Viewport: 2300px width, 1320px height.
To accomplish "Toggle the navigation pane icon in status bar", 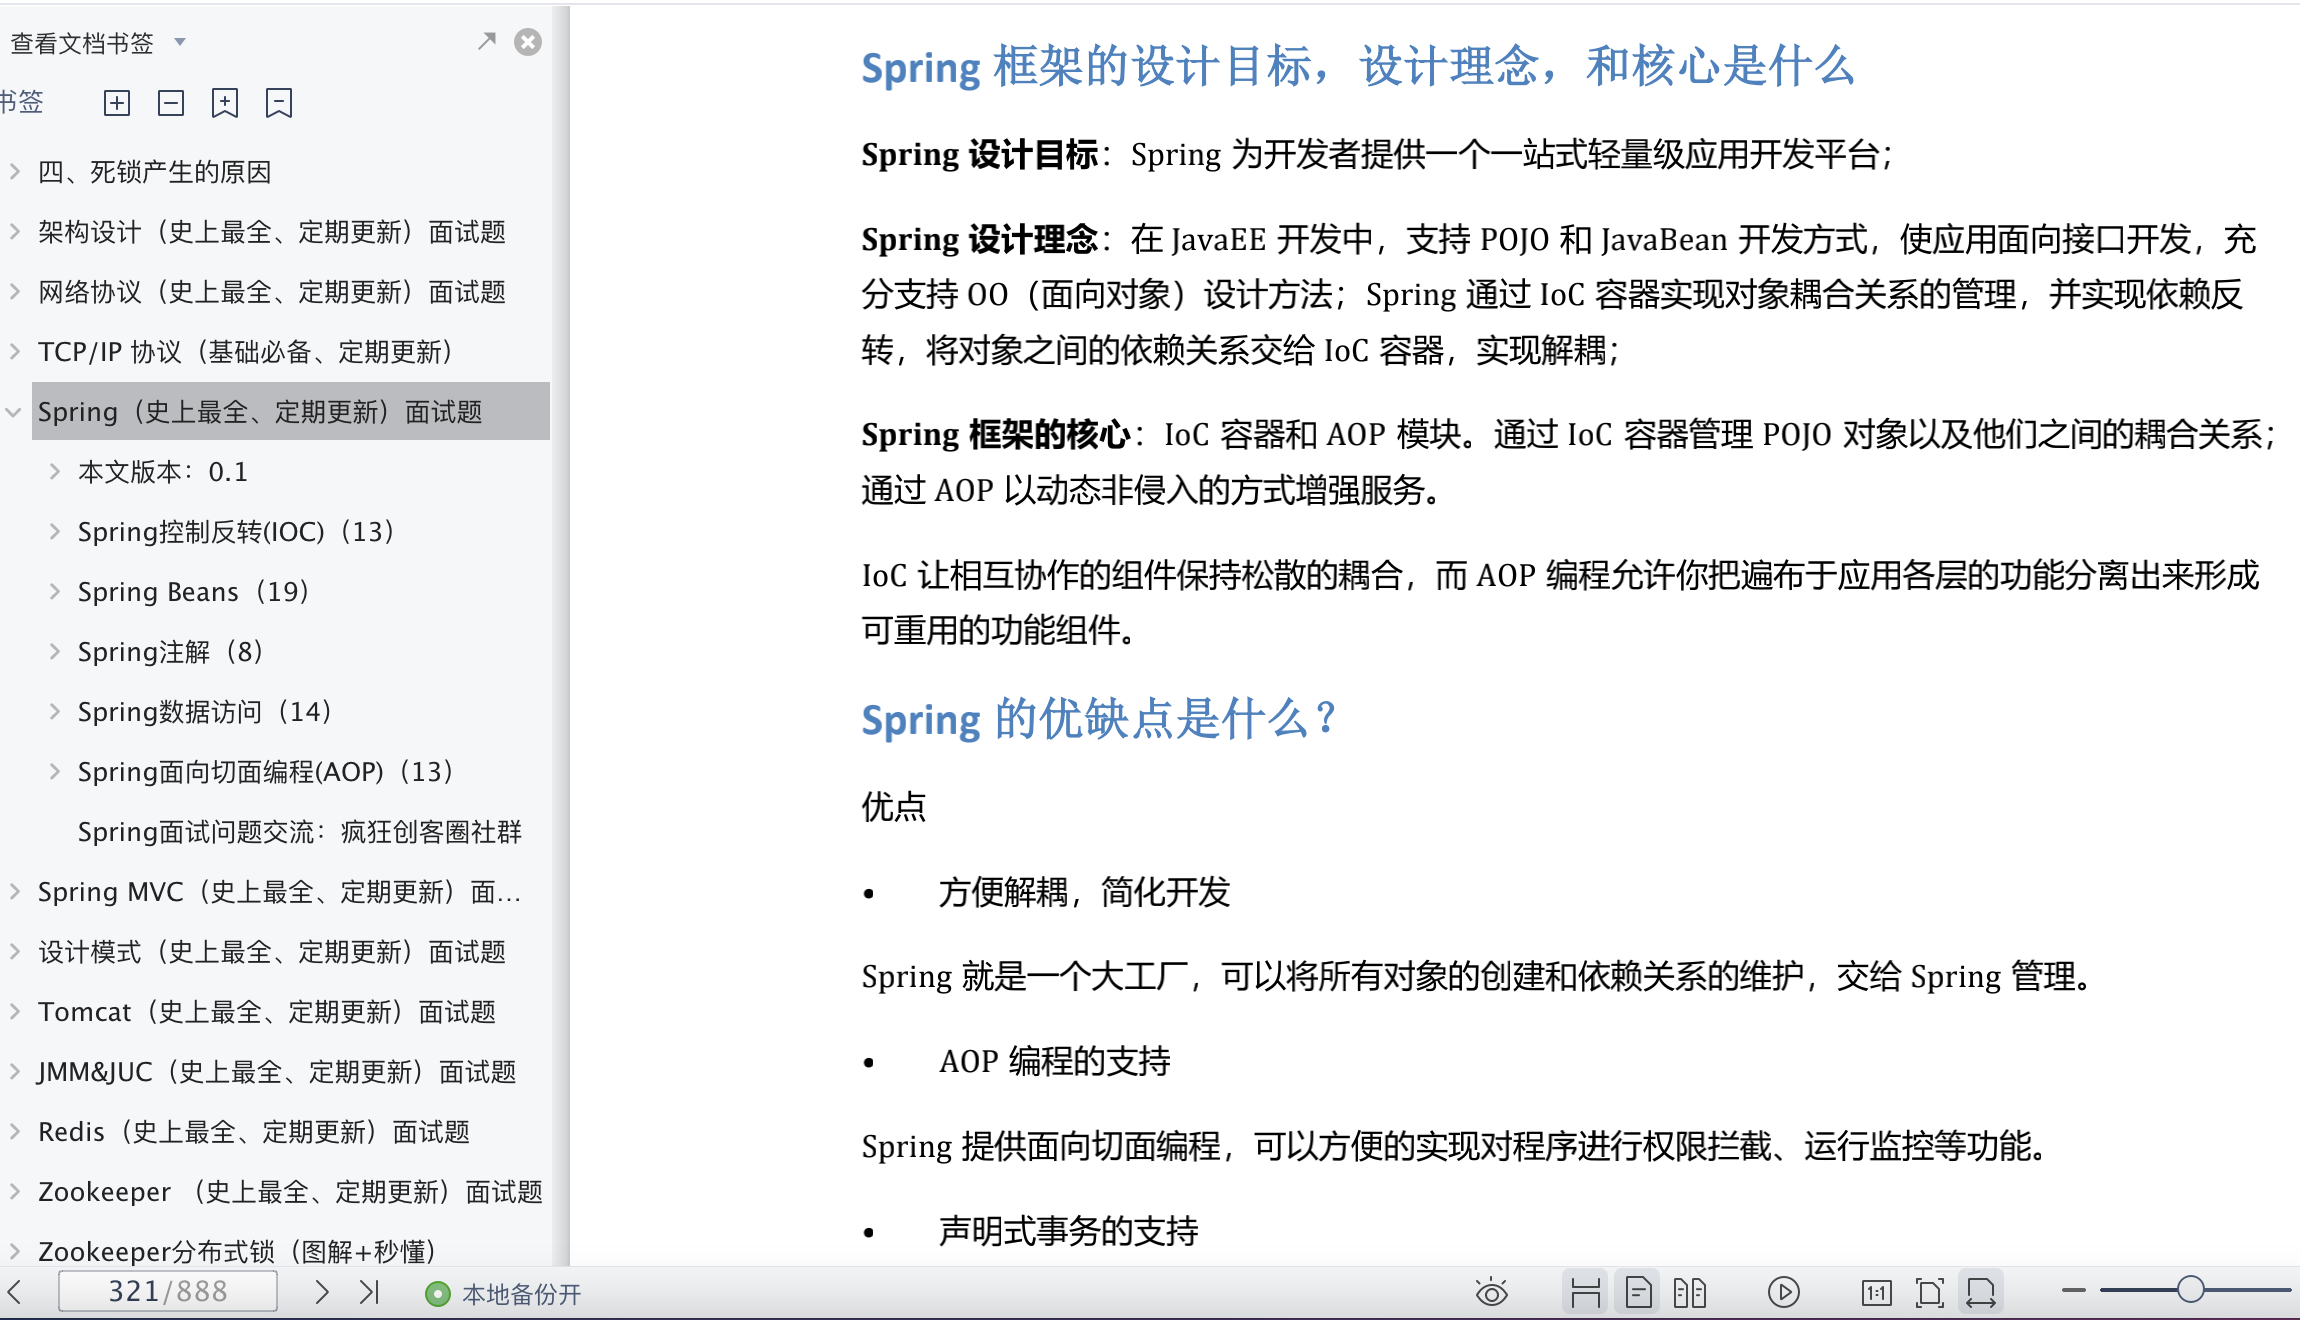I will pyautogui.click(x=1585, y=1292).
